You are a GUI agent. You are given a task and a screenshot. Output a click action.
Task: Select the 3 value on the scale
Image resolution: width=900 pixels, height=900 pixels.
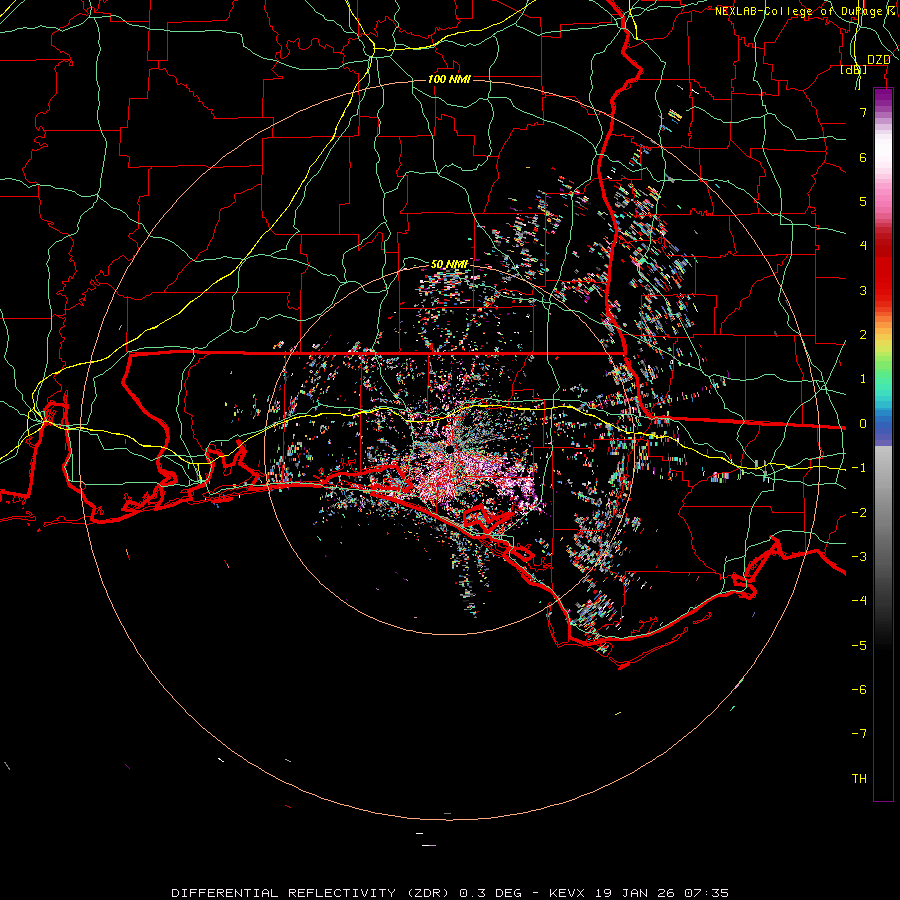click(x=863, y=290)
